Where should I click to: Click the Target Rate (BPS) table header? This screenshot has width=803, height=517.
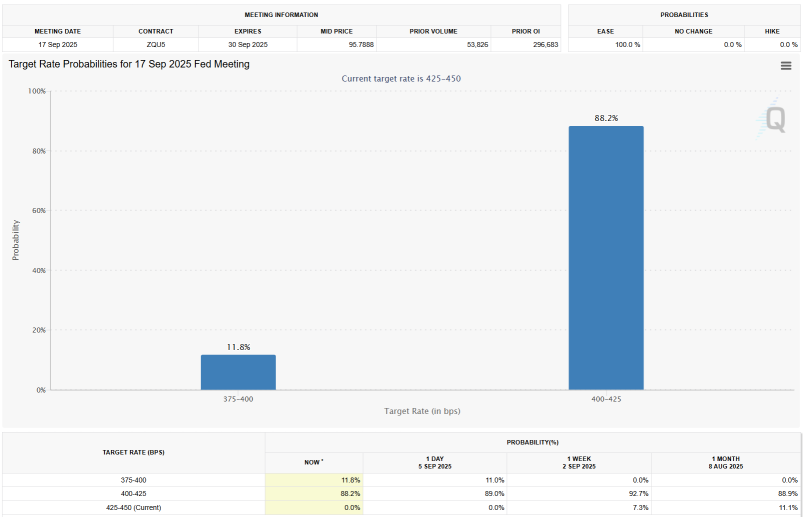click(x=134, y=452)
